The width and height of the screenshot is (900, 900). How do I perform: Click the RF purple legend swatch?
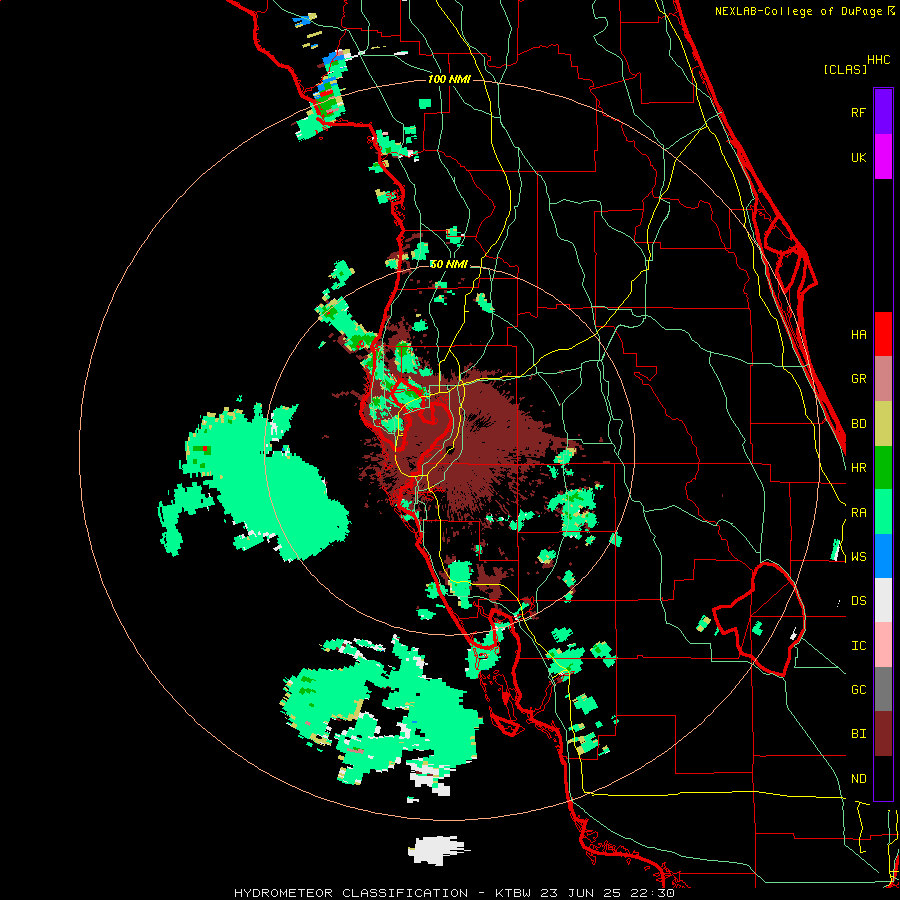point(883,112)
